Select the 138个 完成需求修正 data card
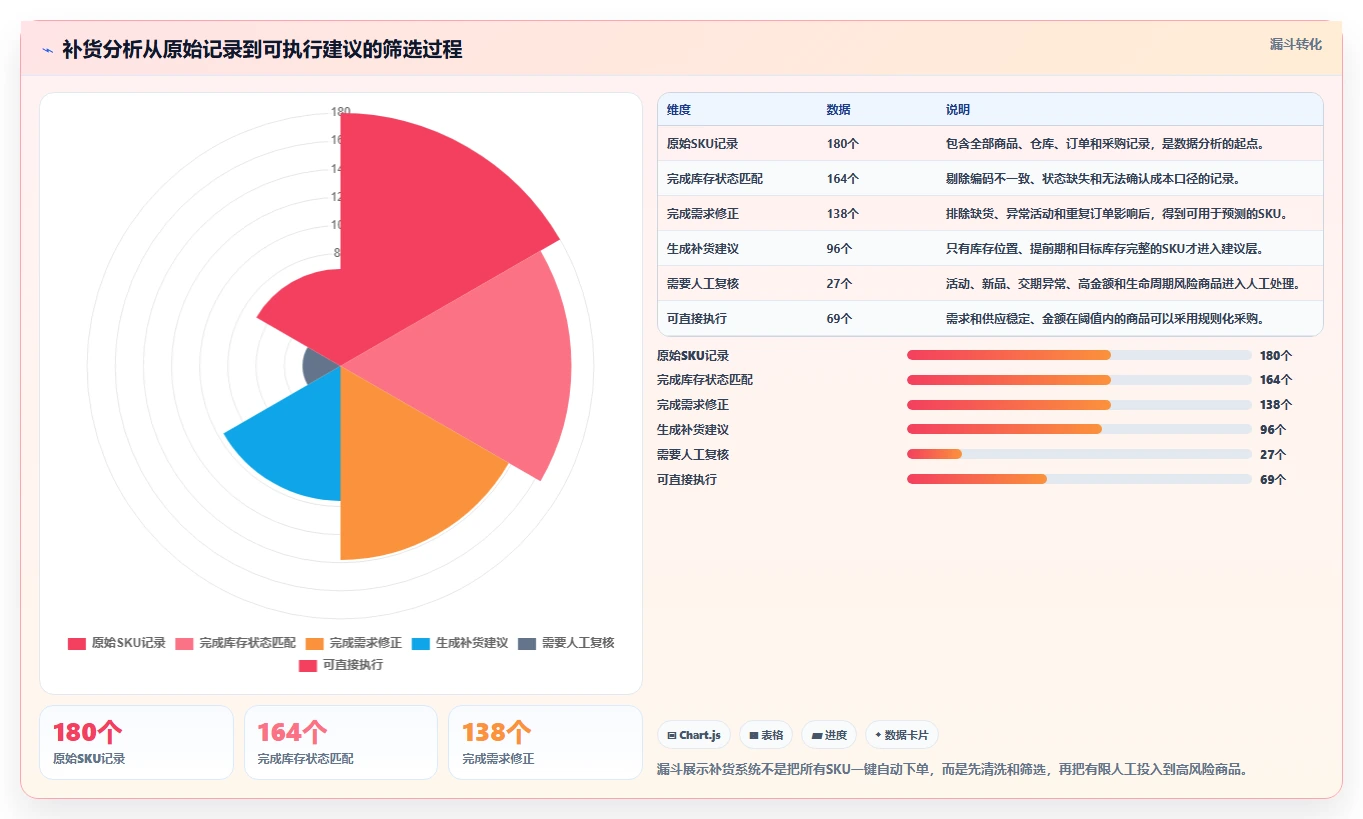Screen dimensions: 1363x819 (x=545, y=742)
